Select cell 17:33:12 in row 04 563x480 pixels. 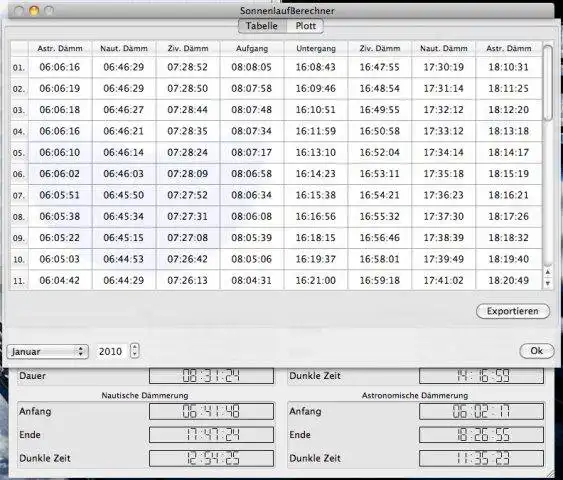[444, 131]
